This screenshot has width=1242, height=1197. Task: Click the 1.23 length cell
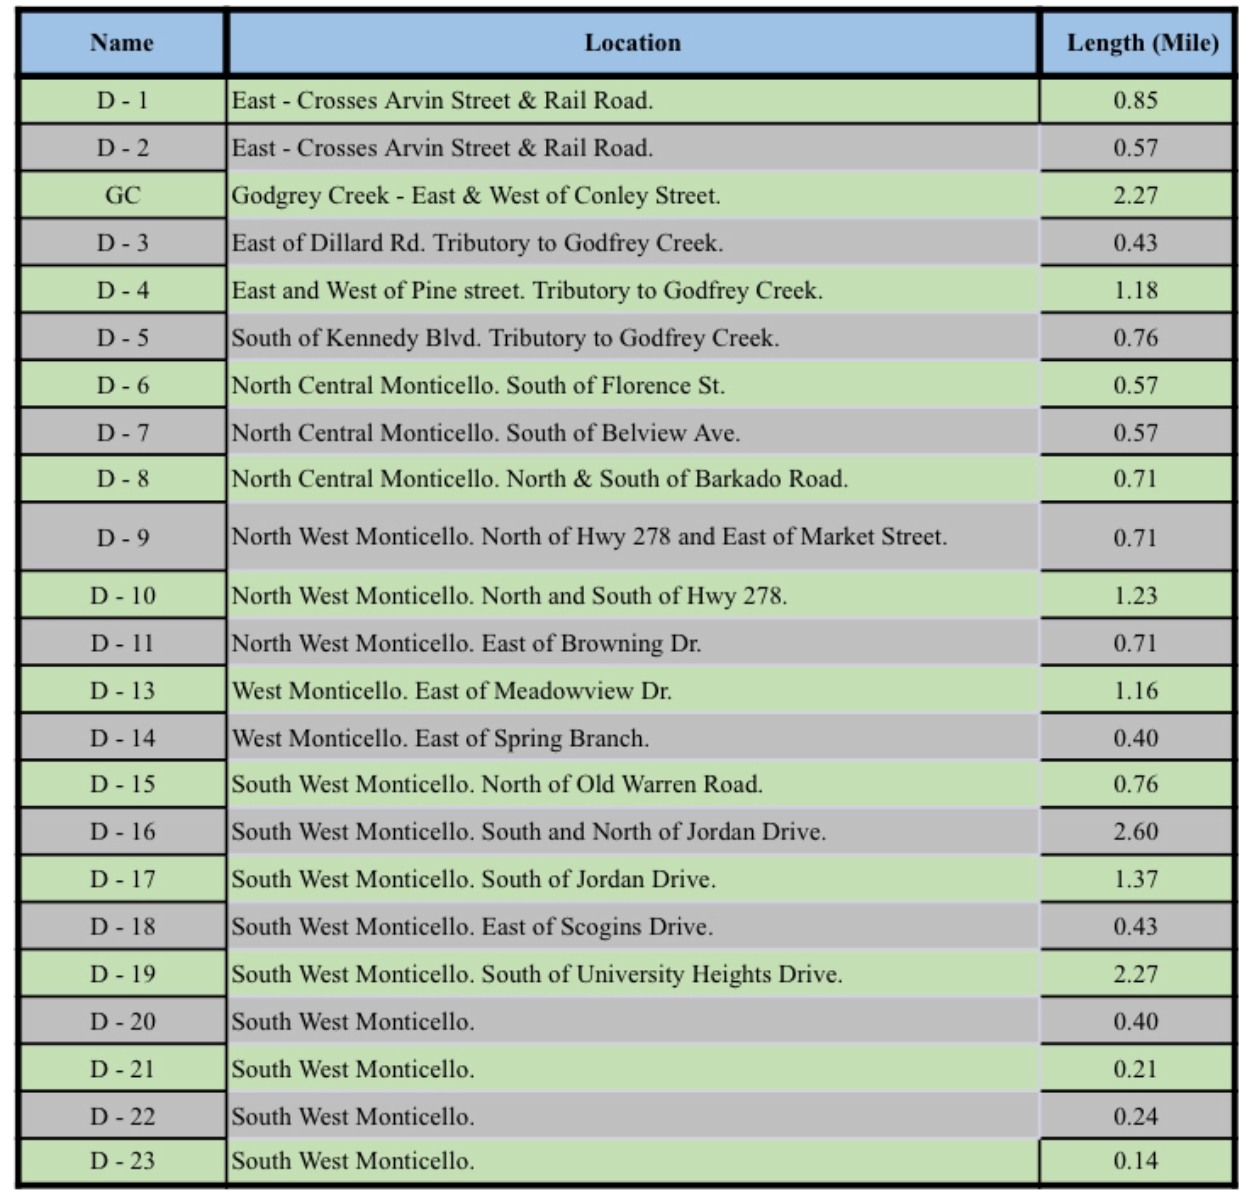1136,595
